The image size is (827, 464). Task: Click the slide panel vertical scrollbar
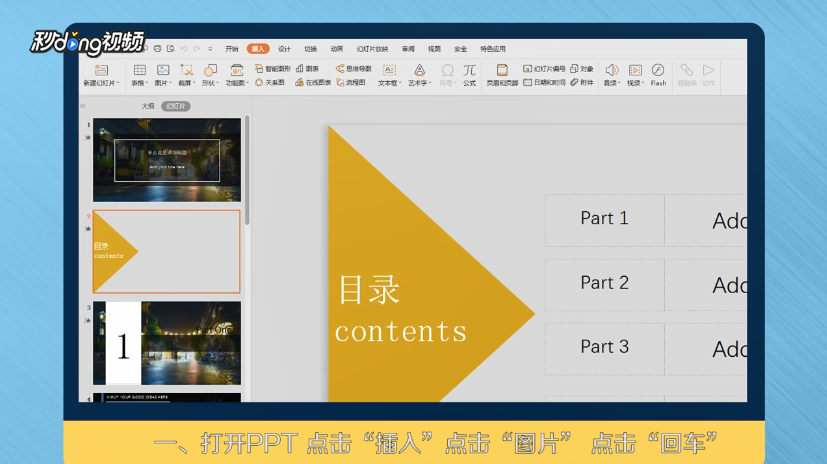(247, 170)
